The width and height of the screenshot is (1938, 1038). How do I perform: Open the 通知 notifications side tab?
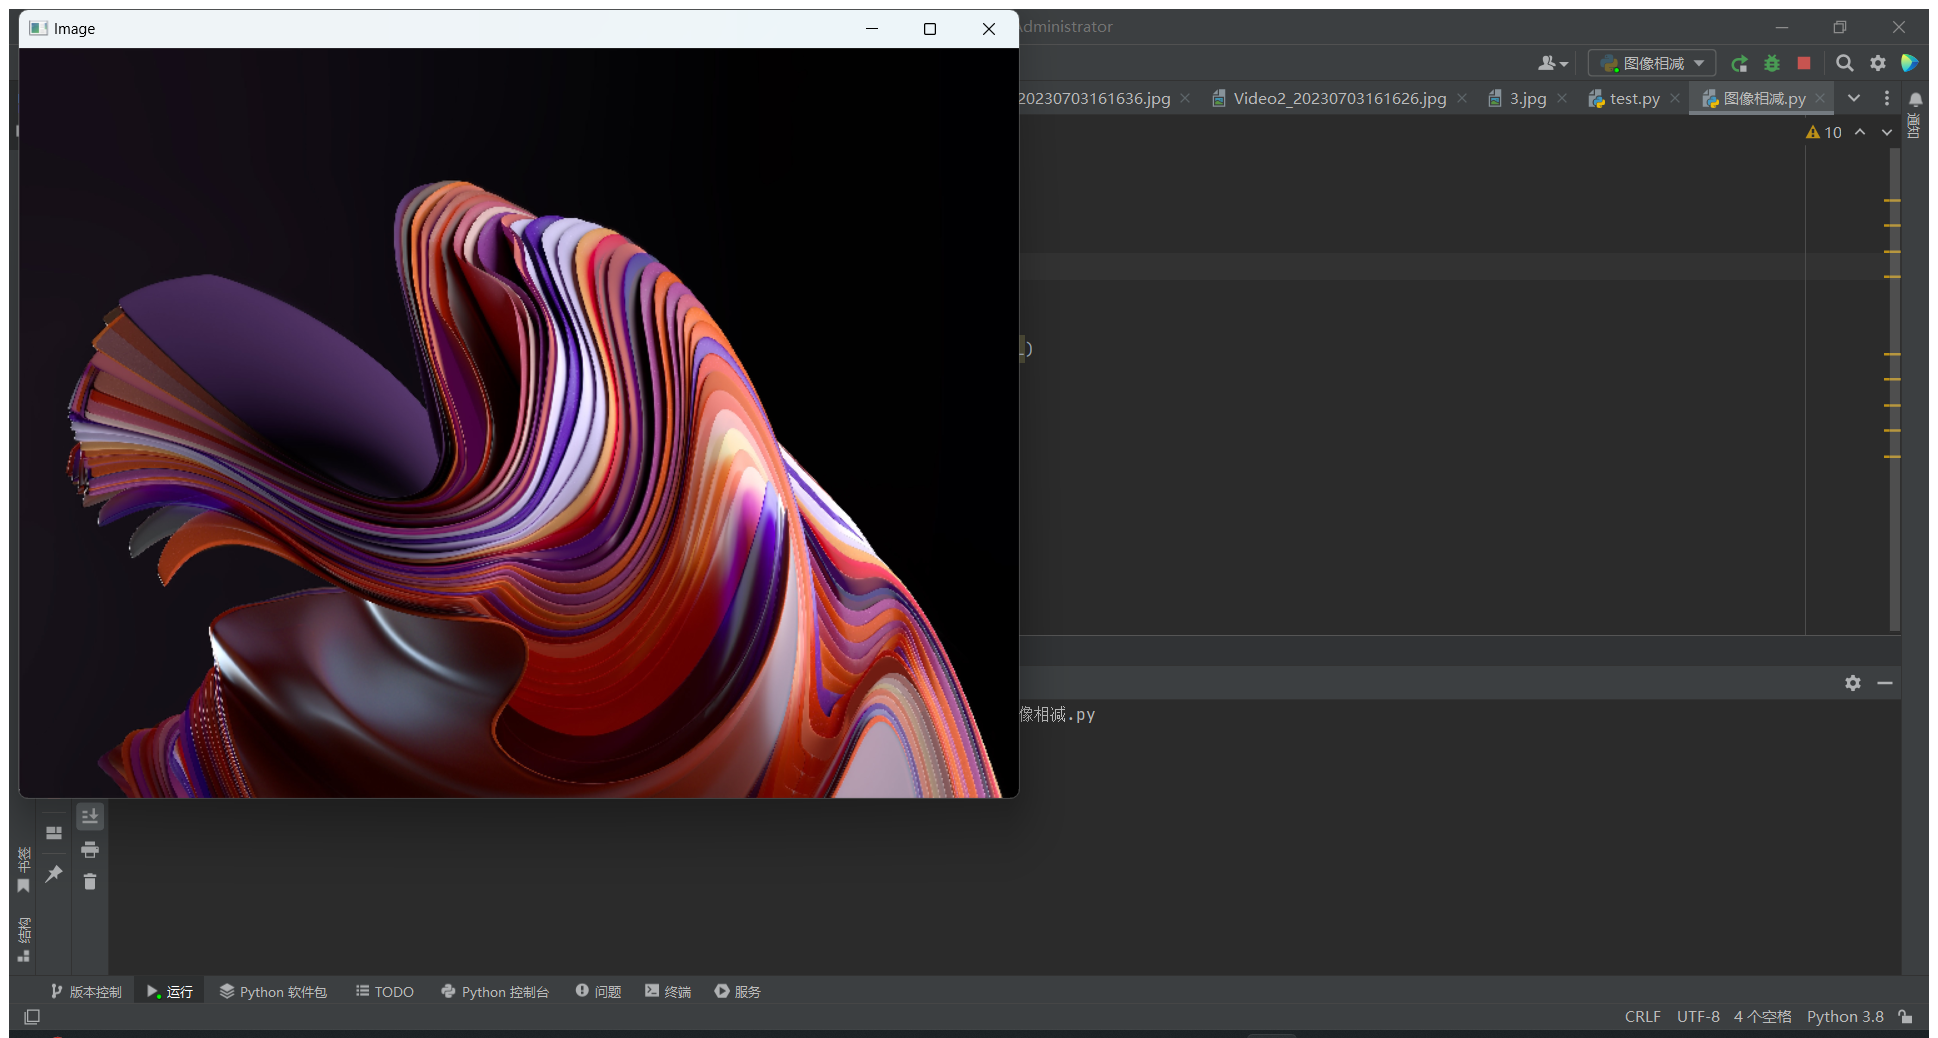coord(1914,126)
